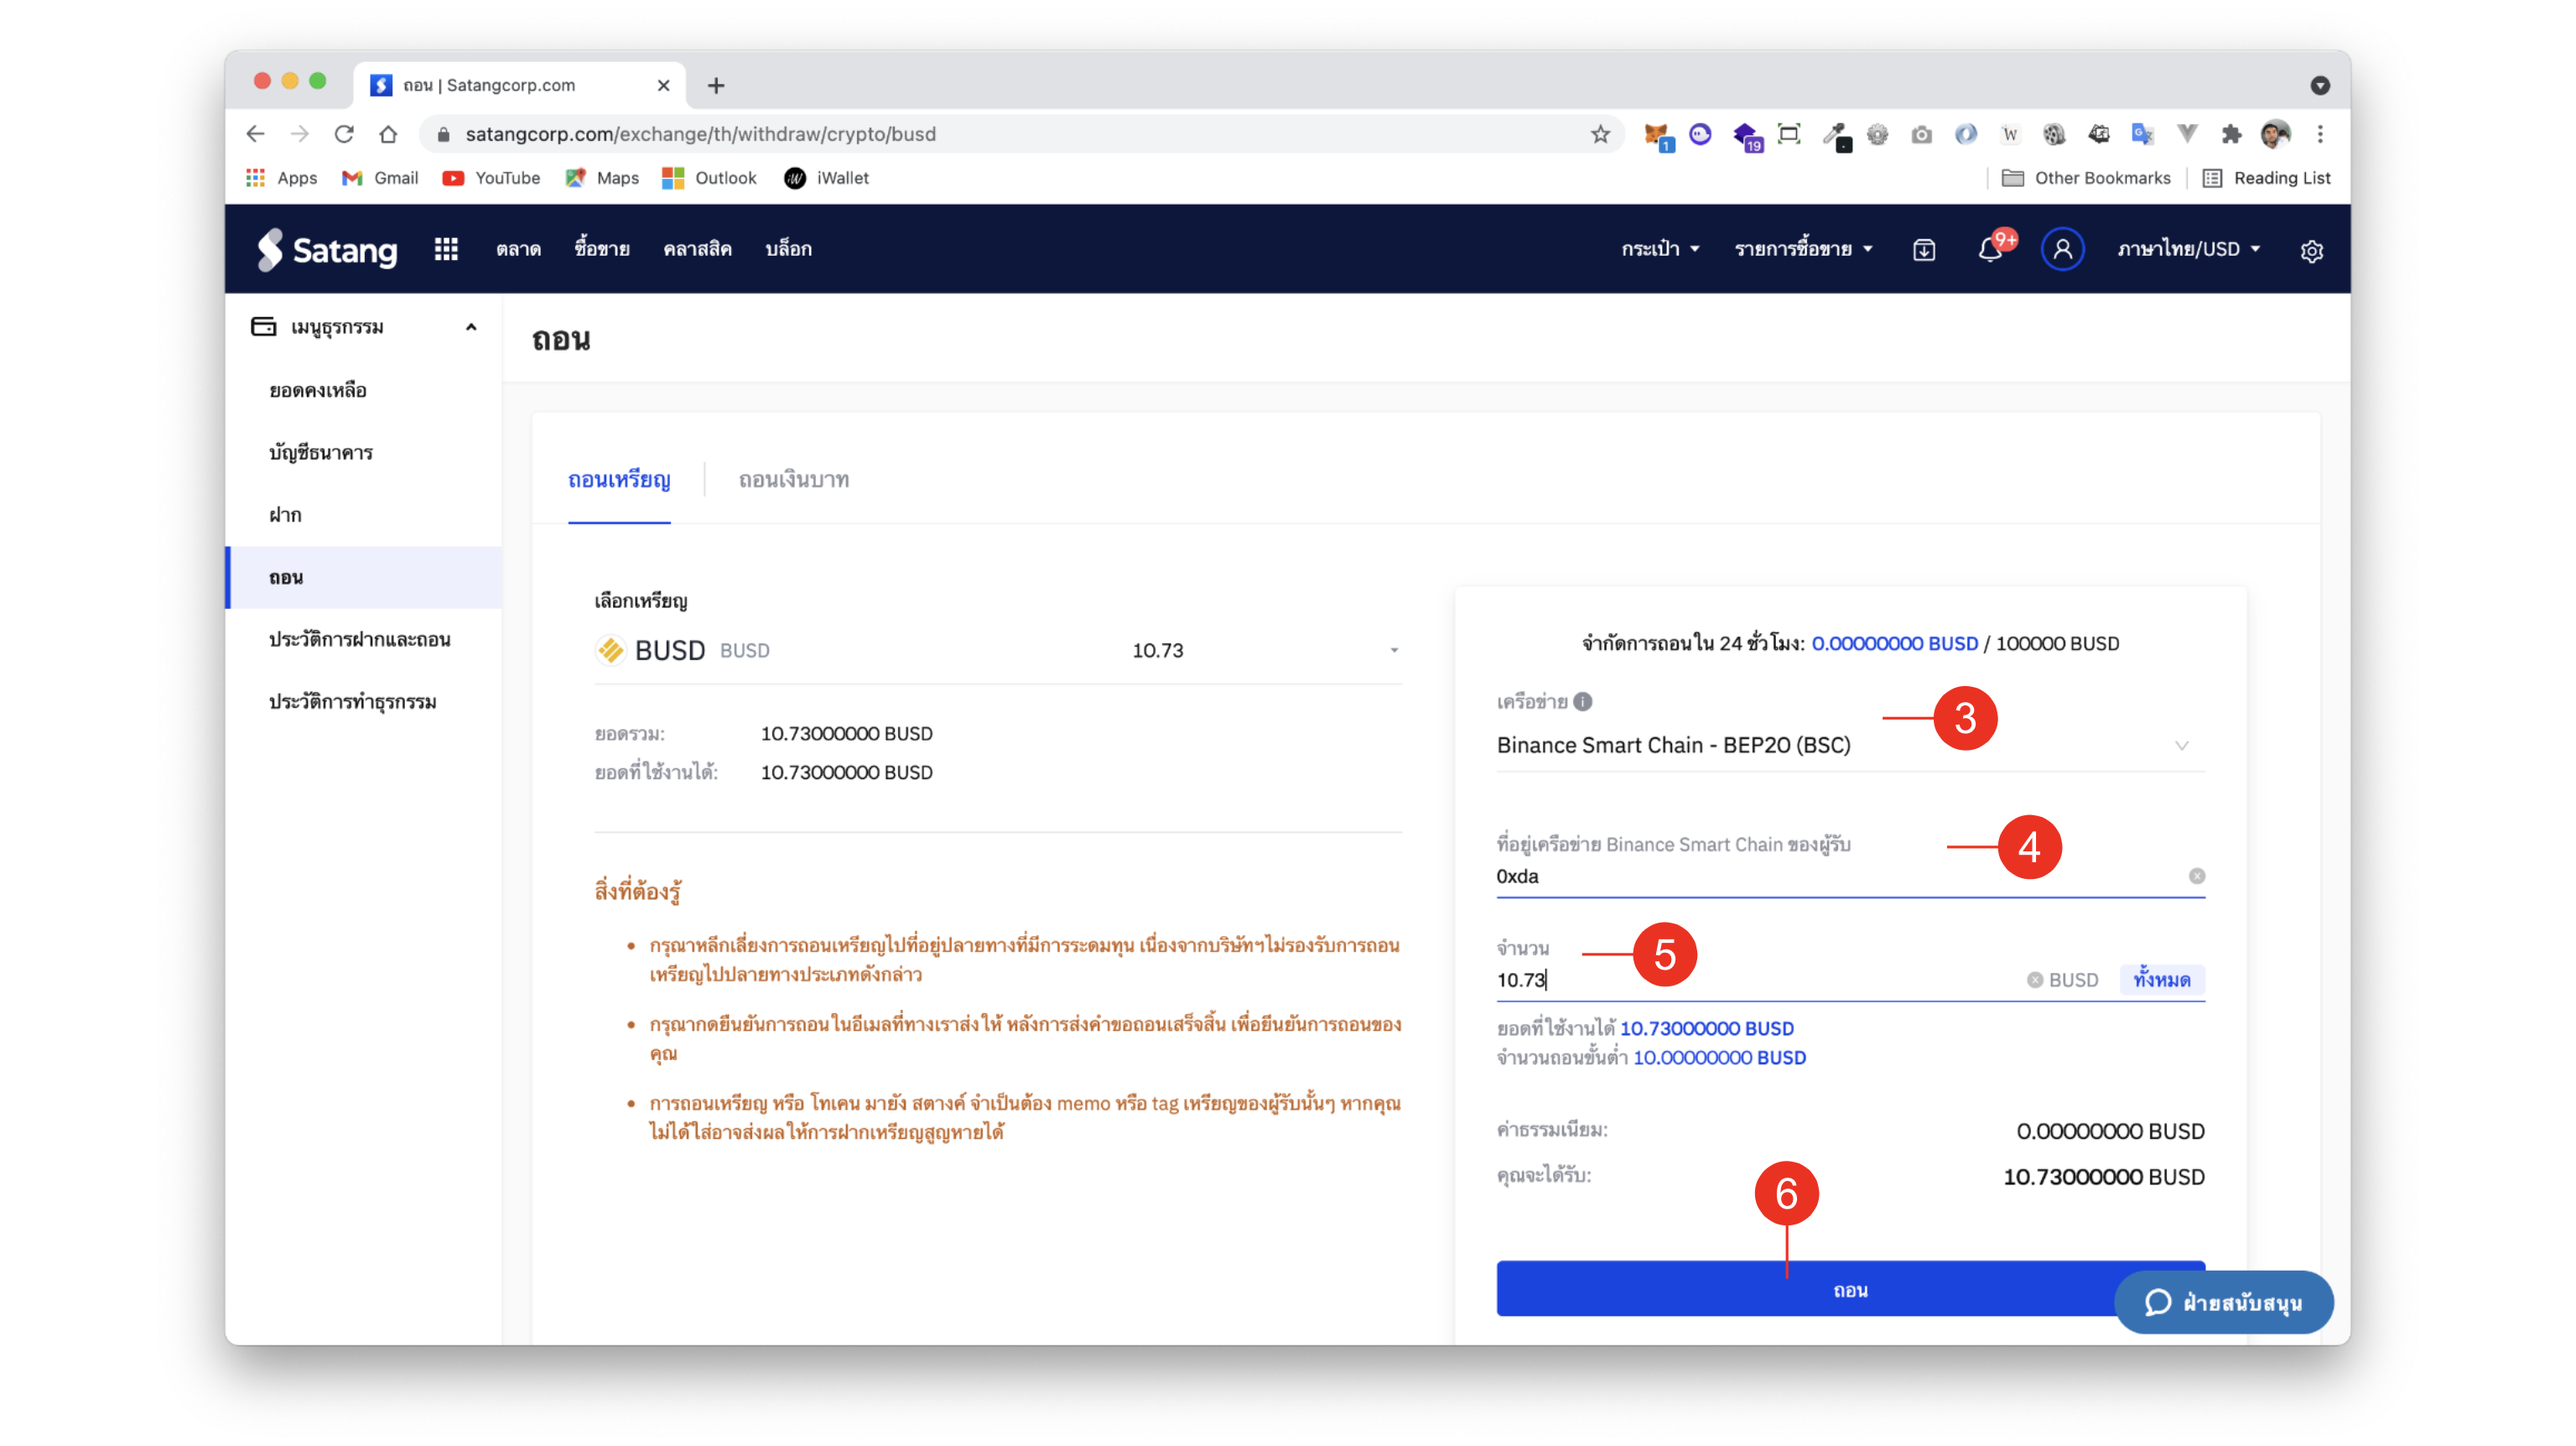Open the YouTube bookmark
Image resolution: width=2576 pixels, height=1446 pixels.
click(491, 178)
